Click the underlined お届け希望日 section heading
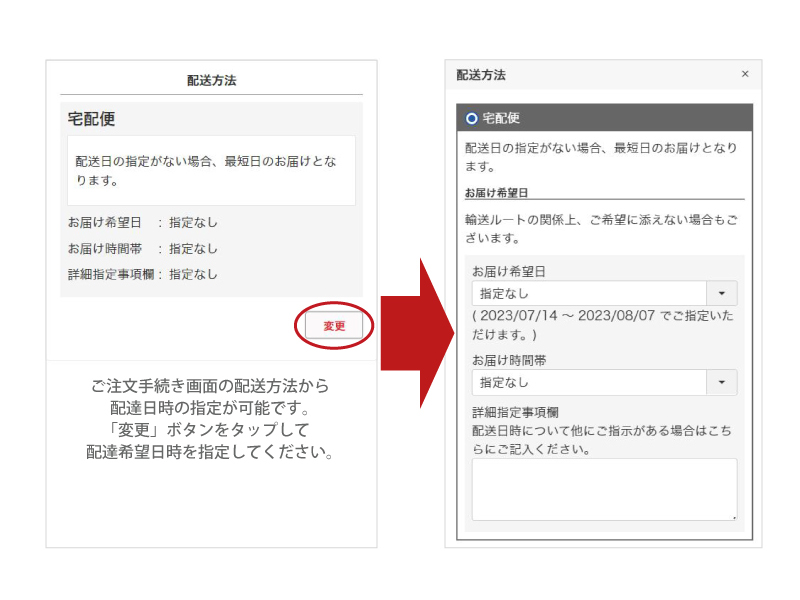Viewport: 800px width, 600px height. (x=496, y=191)
